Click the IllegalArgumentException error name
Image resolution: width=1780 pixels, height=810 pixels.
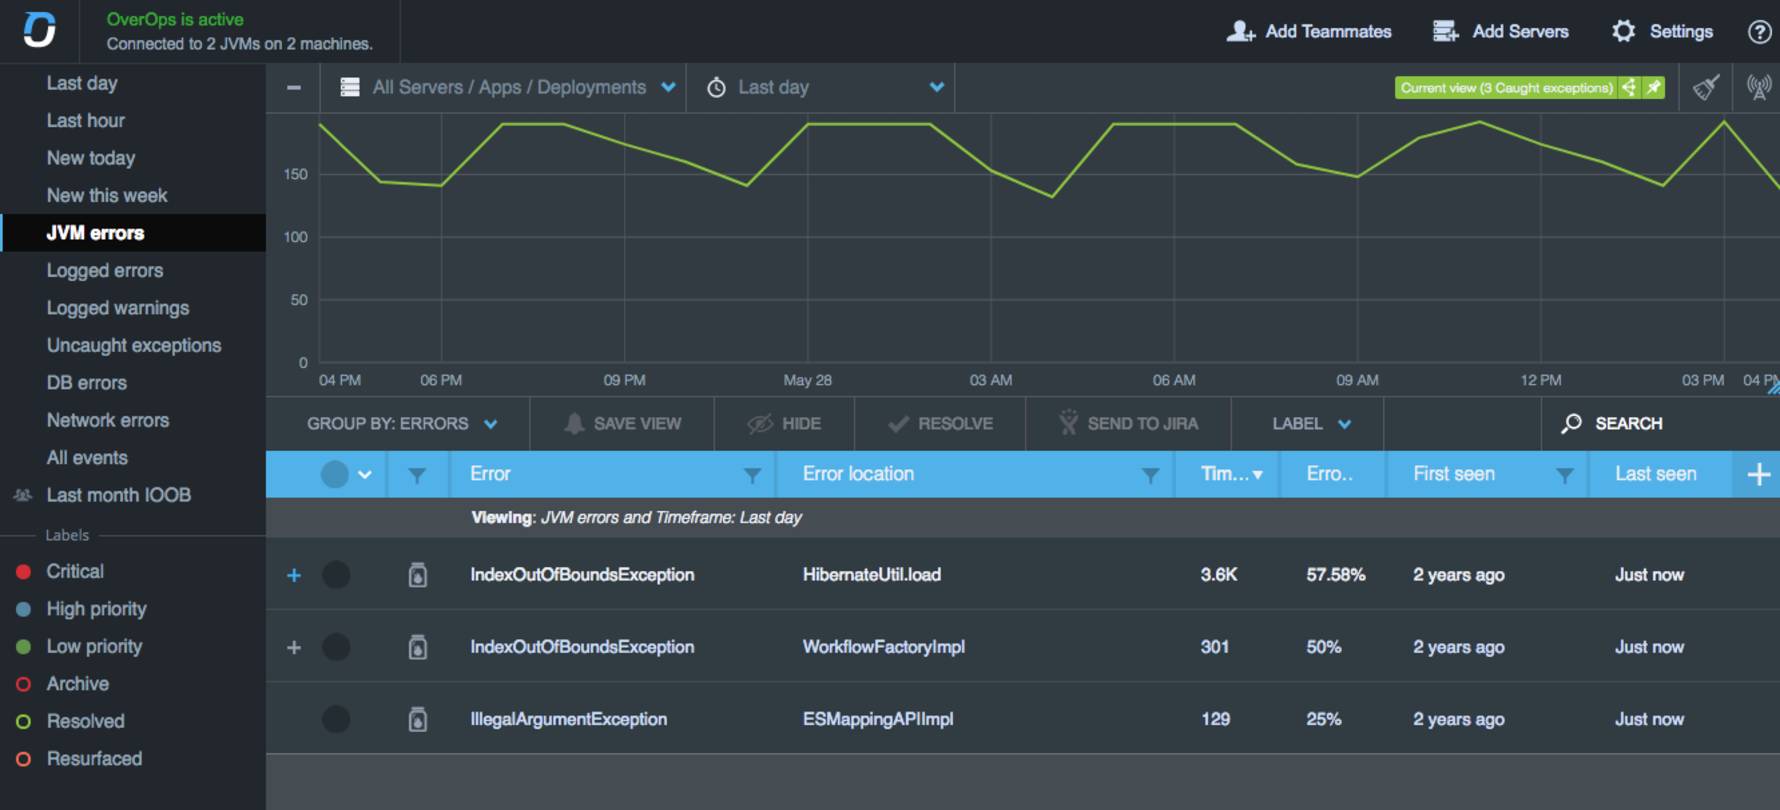(568, 719)
